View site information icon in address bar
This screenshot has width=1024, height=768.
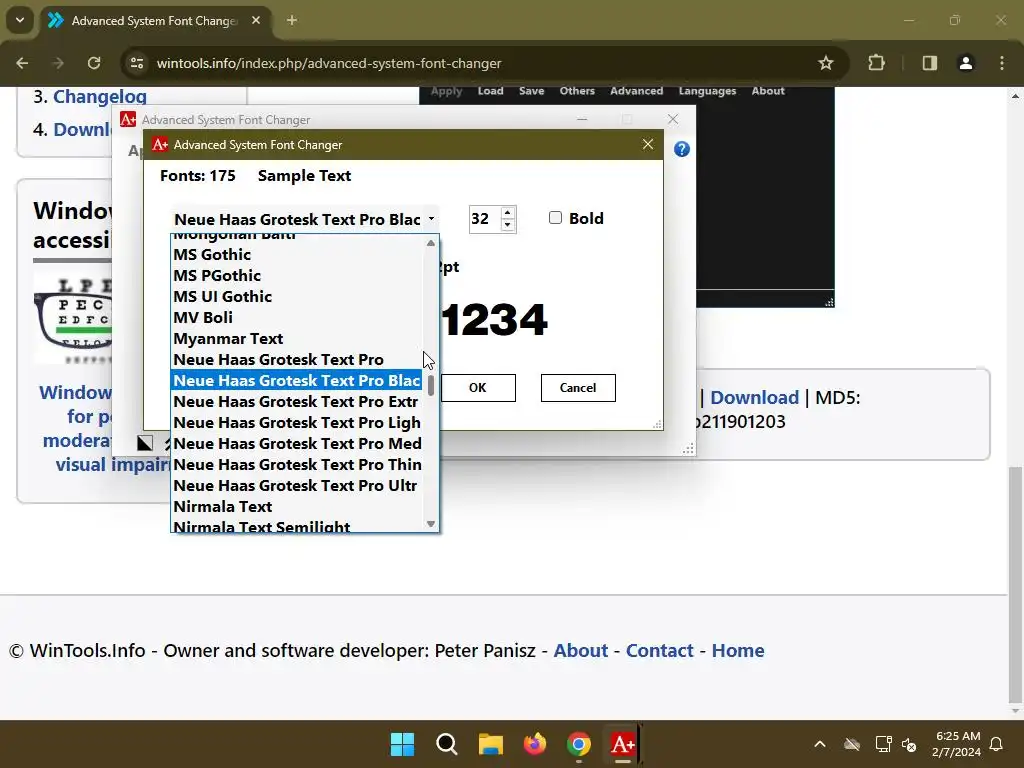(136, 63)
